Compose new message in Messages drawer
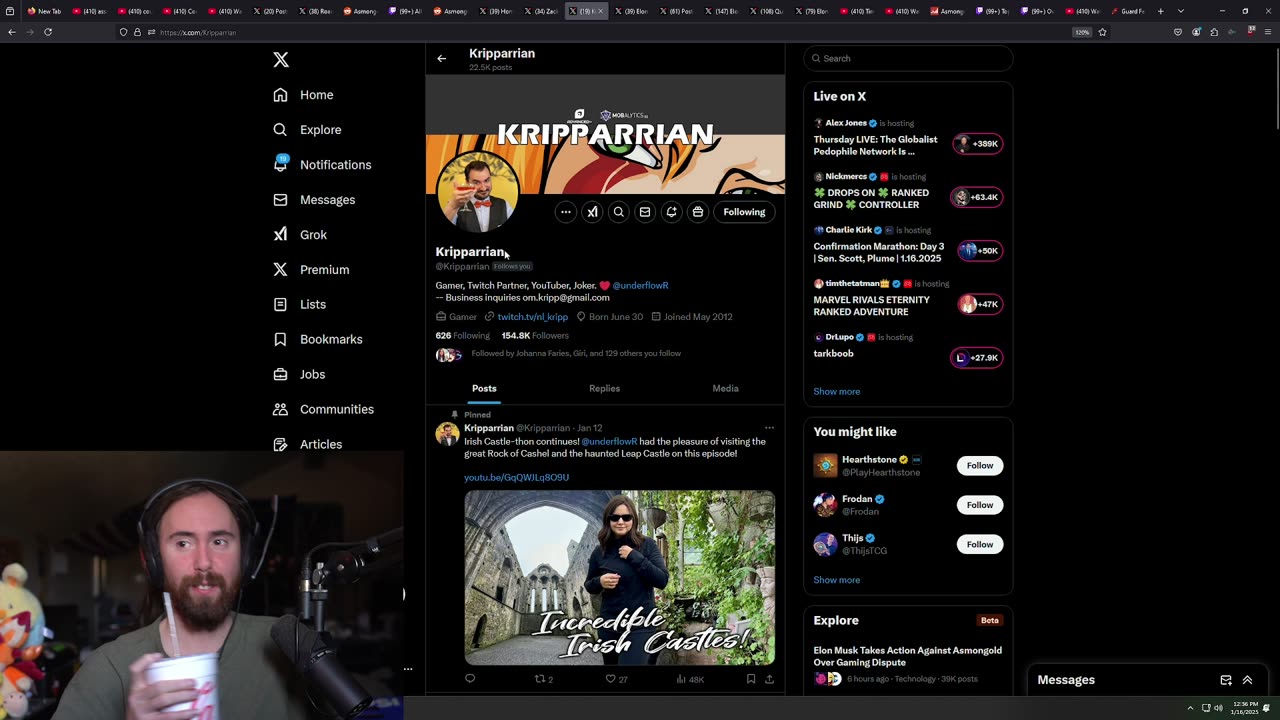This screenshot has width=1280, height=720. pos(1226,680)
